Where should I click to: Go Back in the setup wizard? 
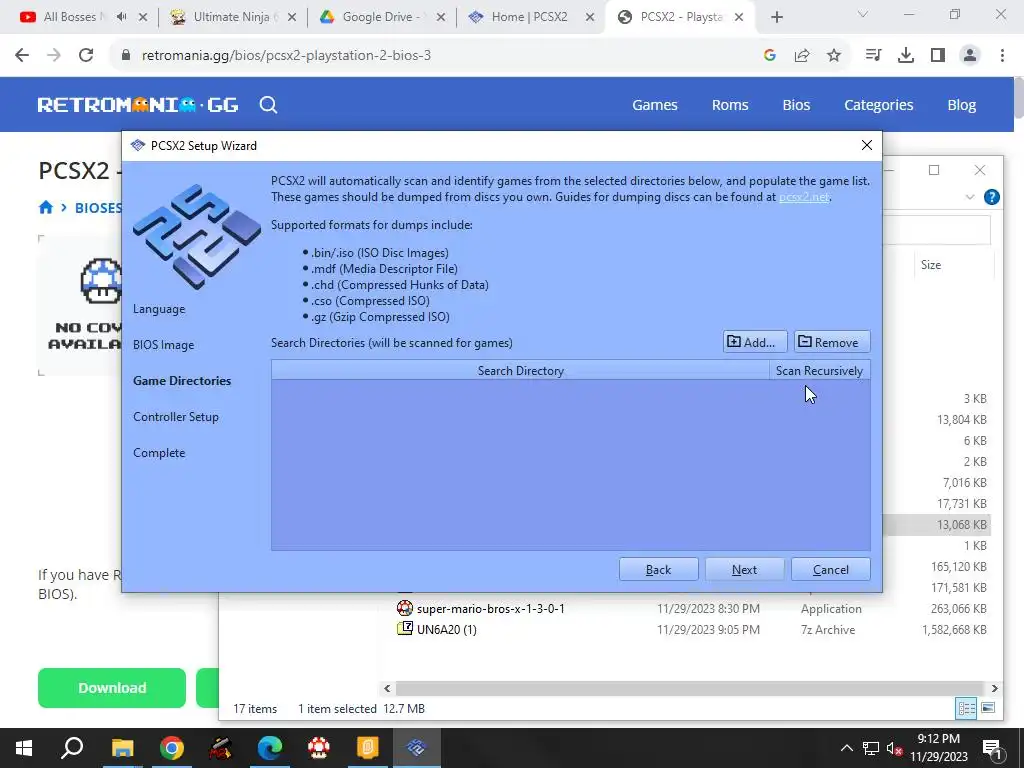(x=658, y=569)
